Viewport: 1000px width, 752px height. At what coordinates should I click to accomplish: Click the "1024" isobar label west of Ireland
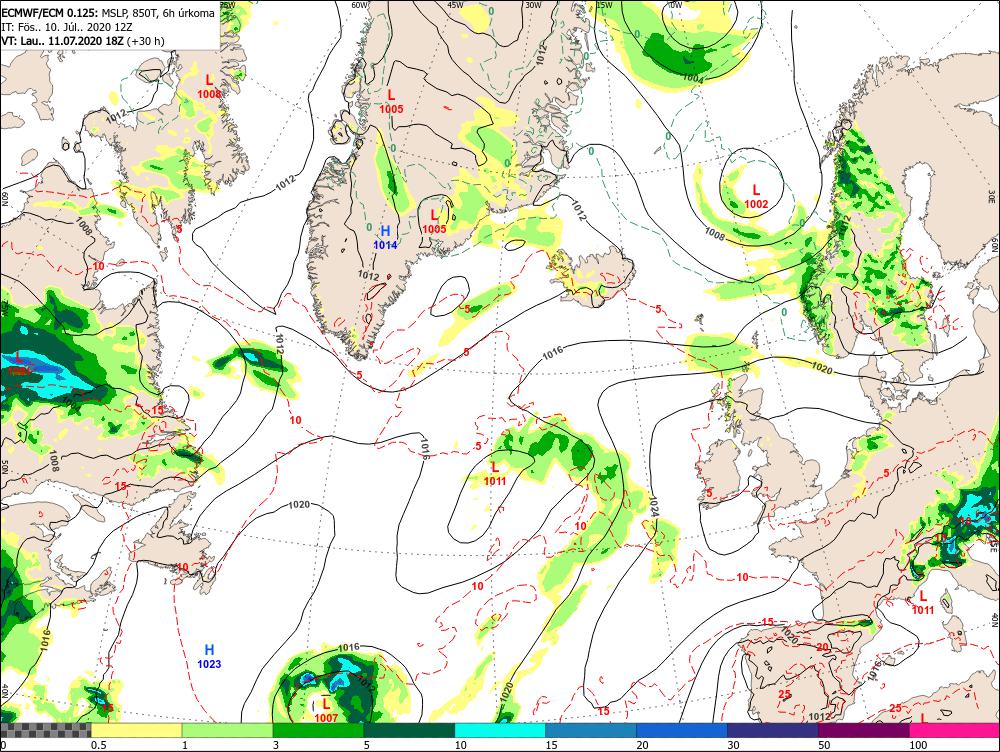click(x=653, y=506)
